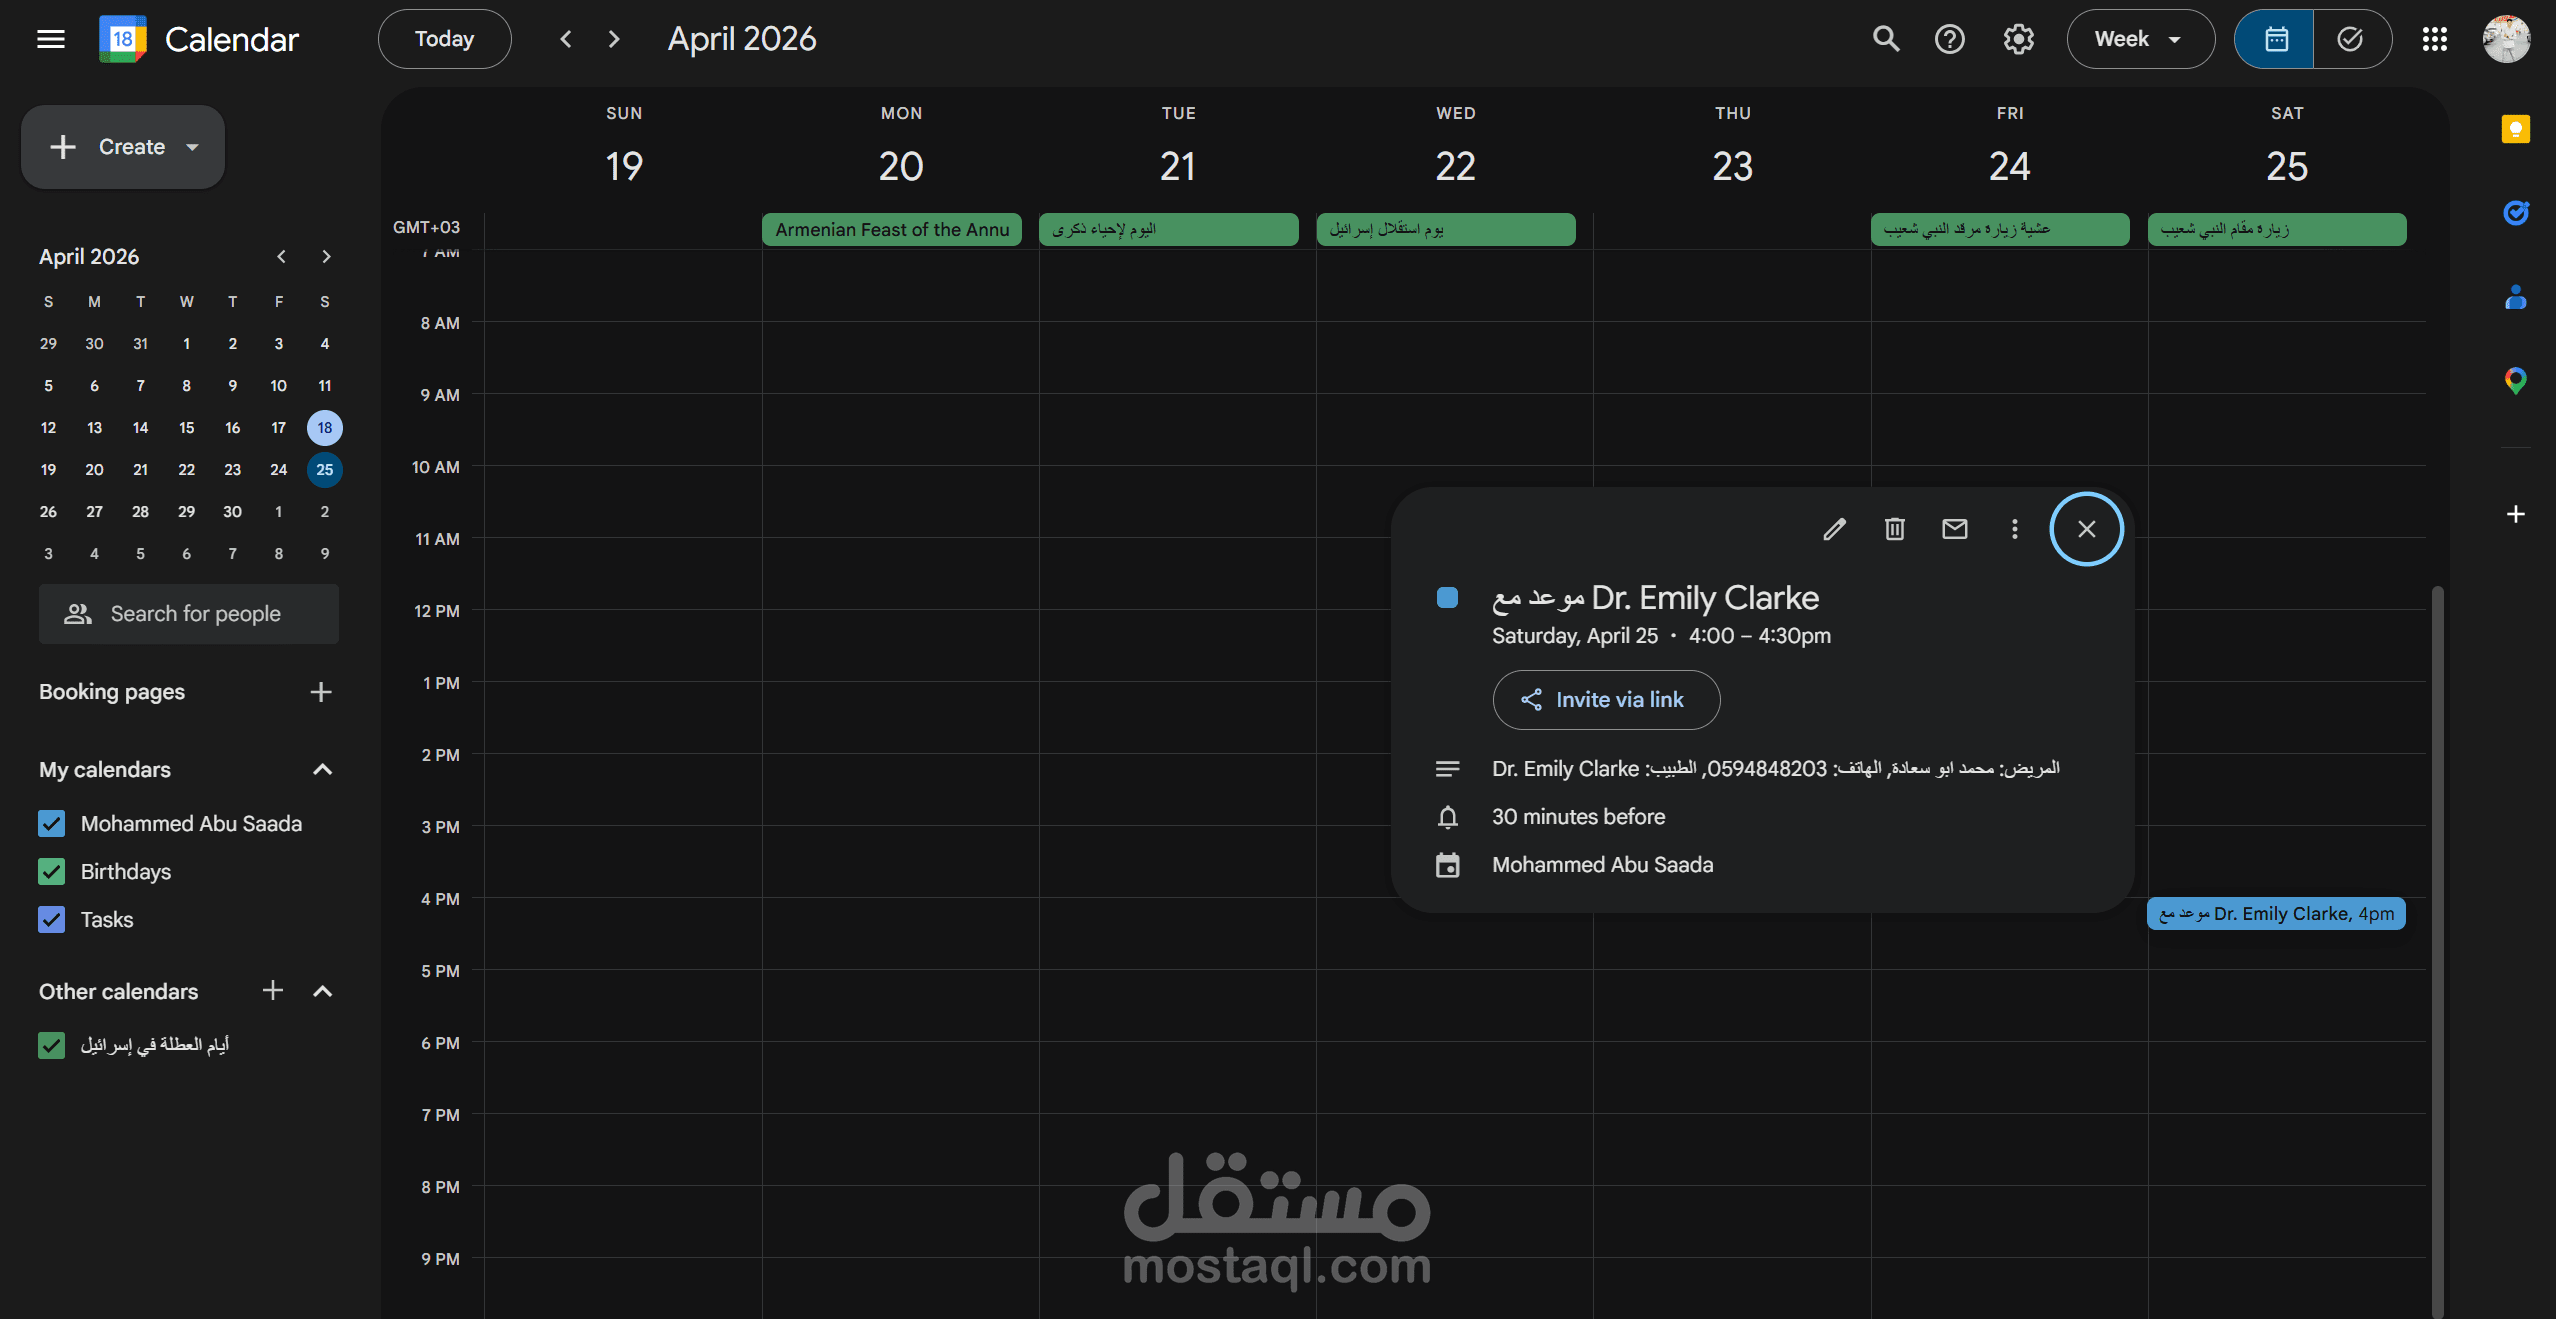Open Google Maps side panel icon
The width and height of the screenshot is (2556, 1319).
(2515, 380)
